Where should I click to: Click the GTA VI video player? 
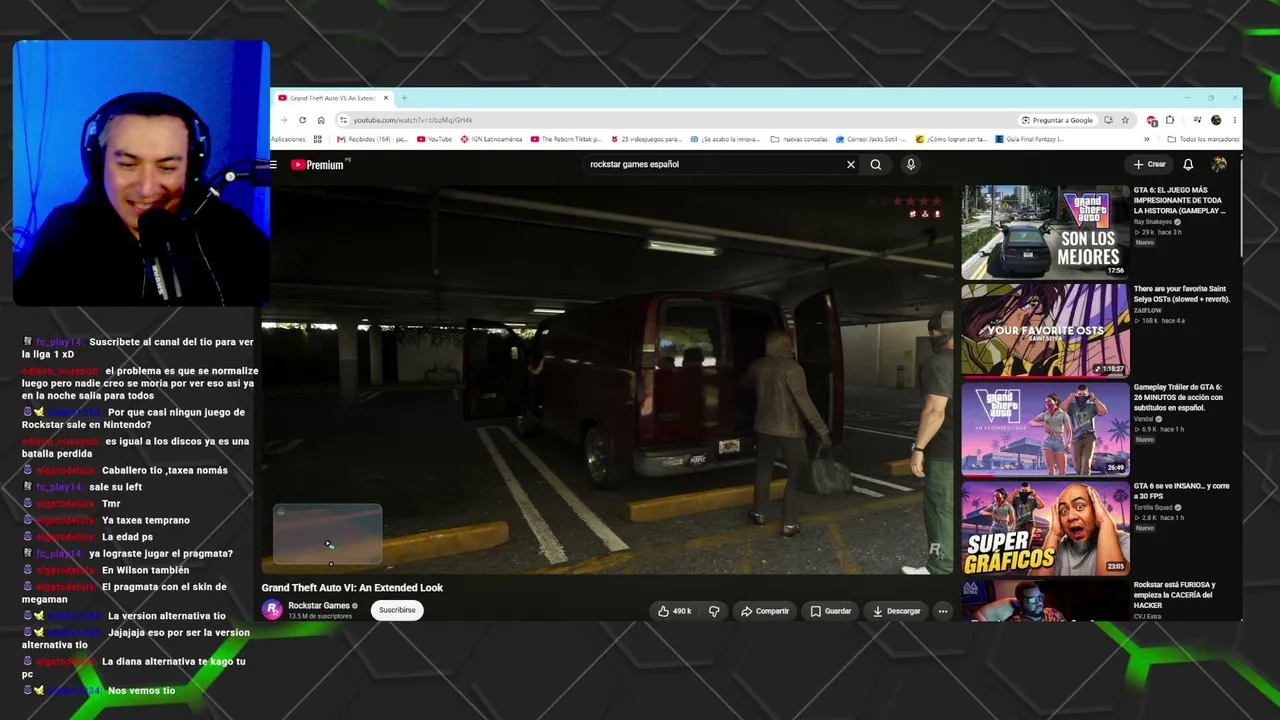point(607,379)
